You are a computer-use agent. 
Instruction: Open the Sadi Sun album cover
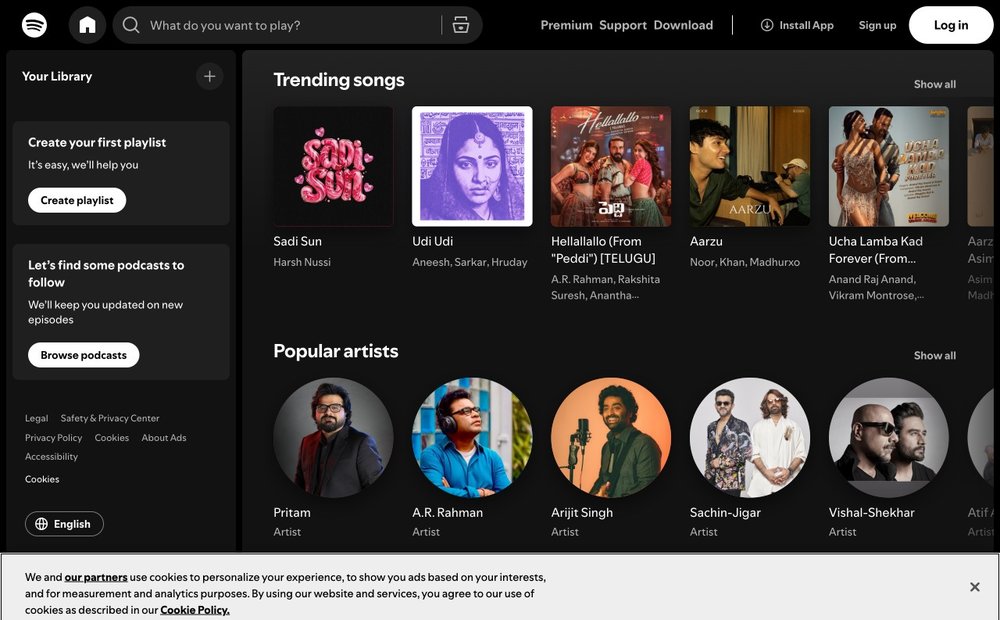334,166
